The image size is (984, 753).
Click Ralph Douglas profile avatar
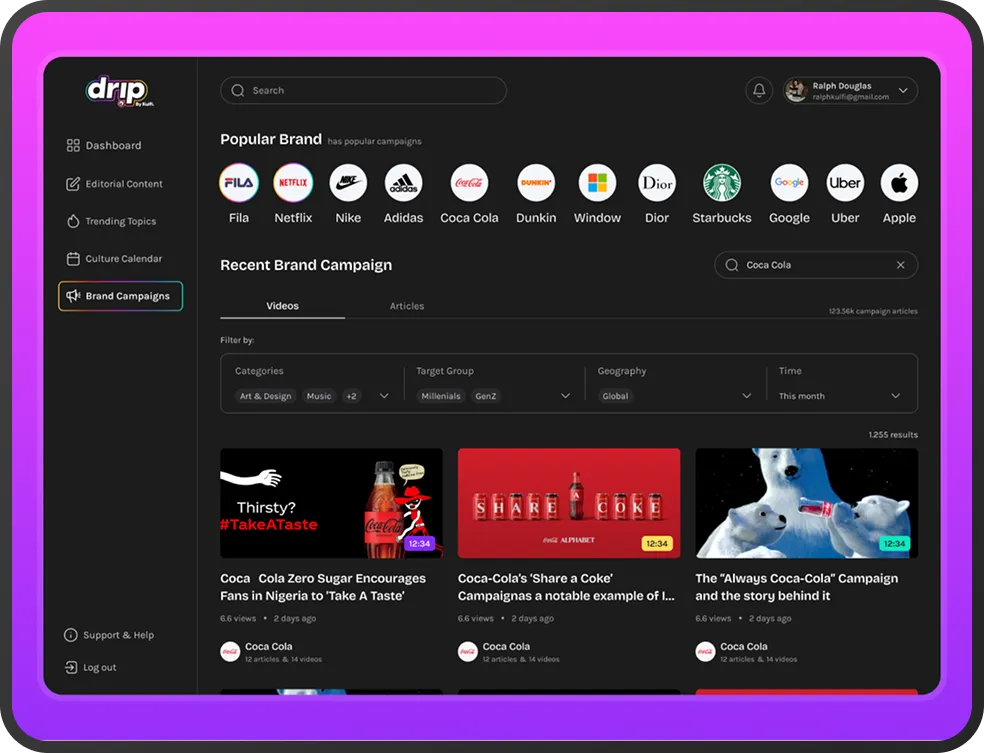pyautogui.click(x=796, y=90)
